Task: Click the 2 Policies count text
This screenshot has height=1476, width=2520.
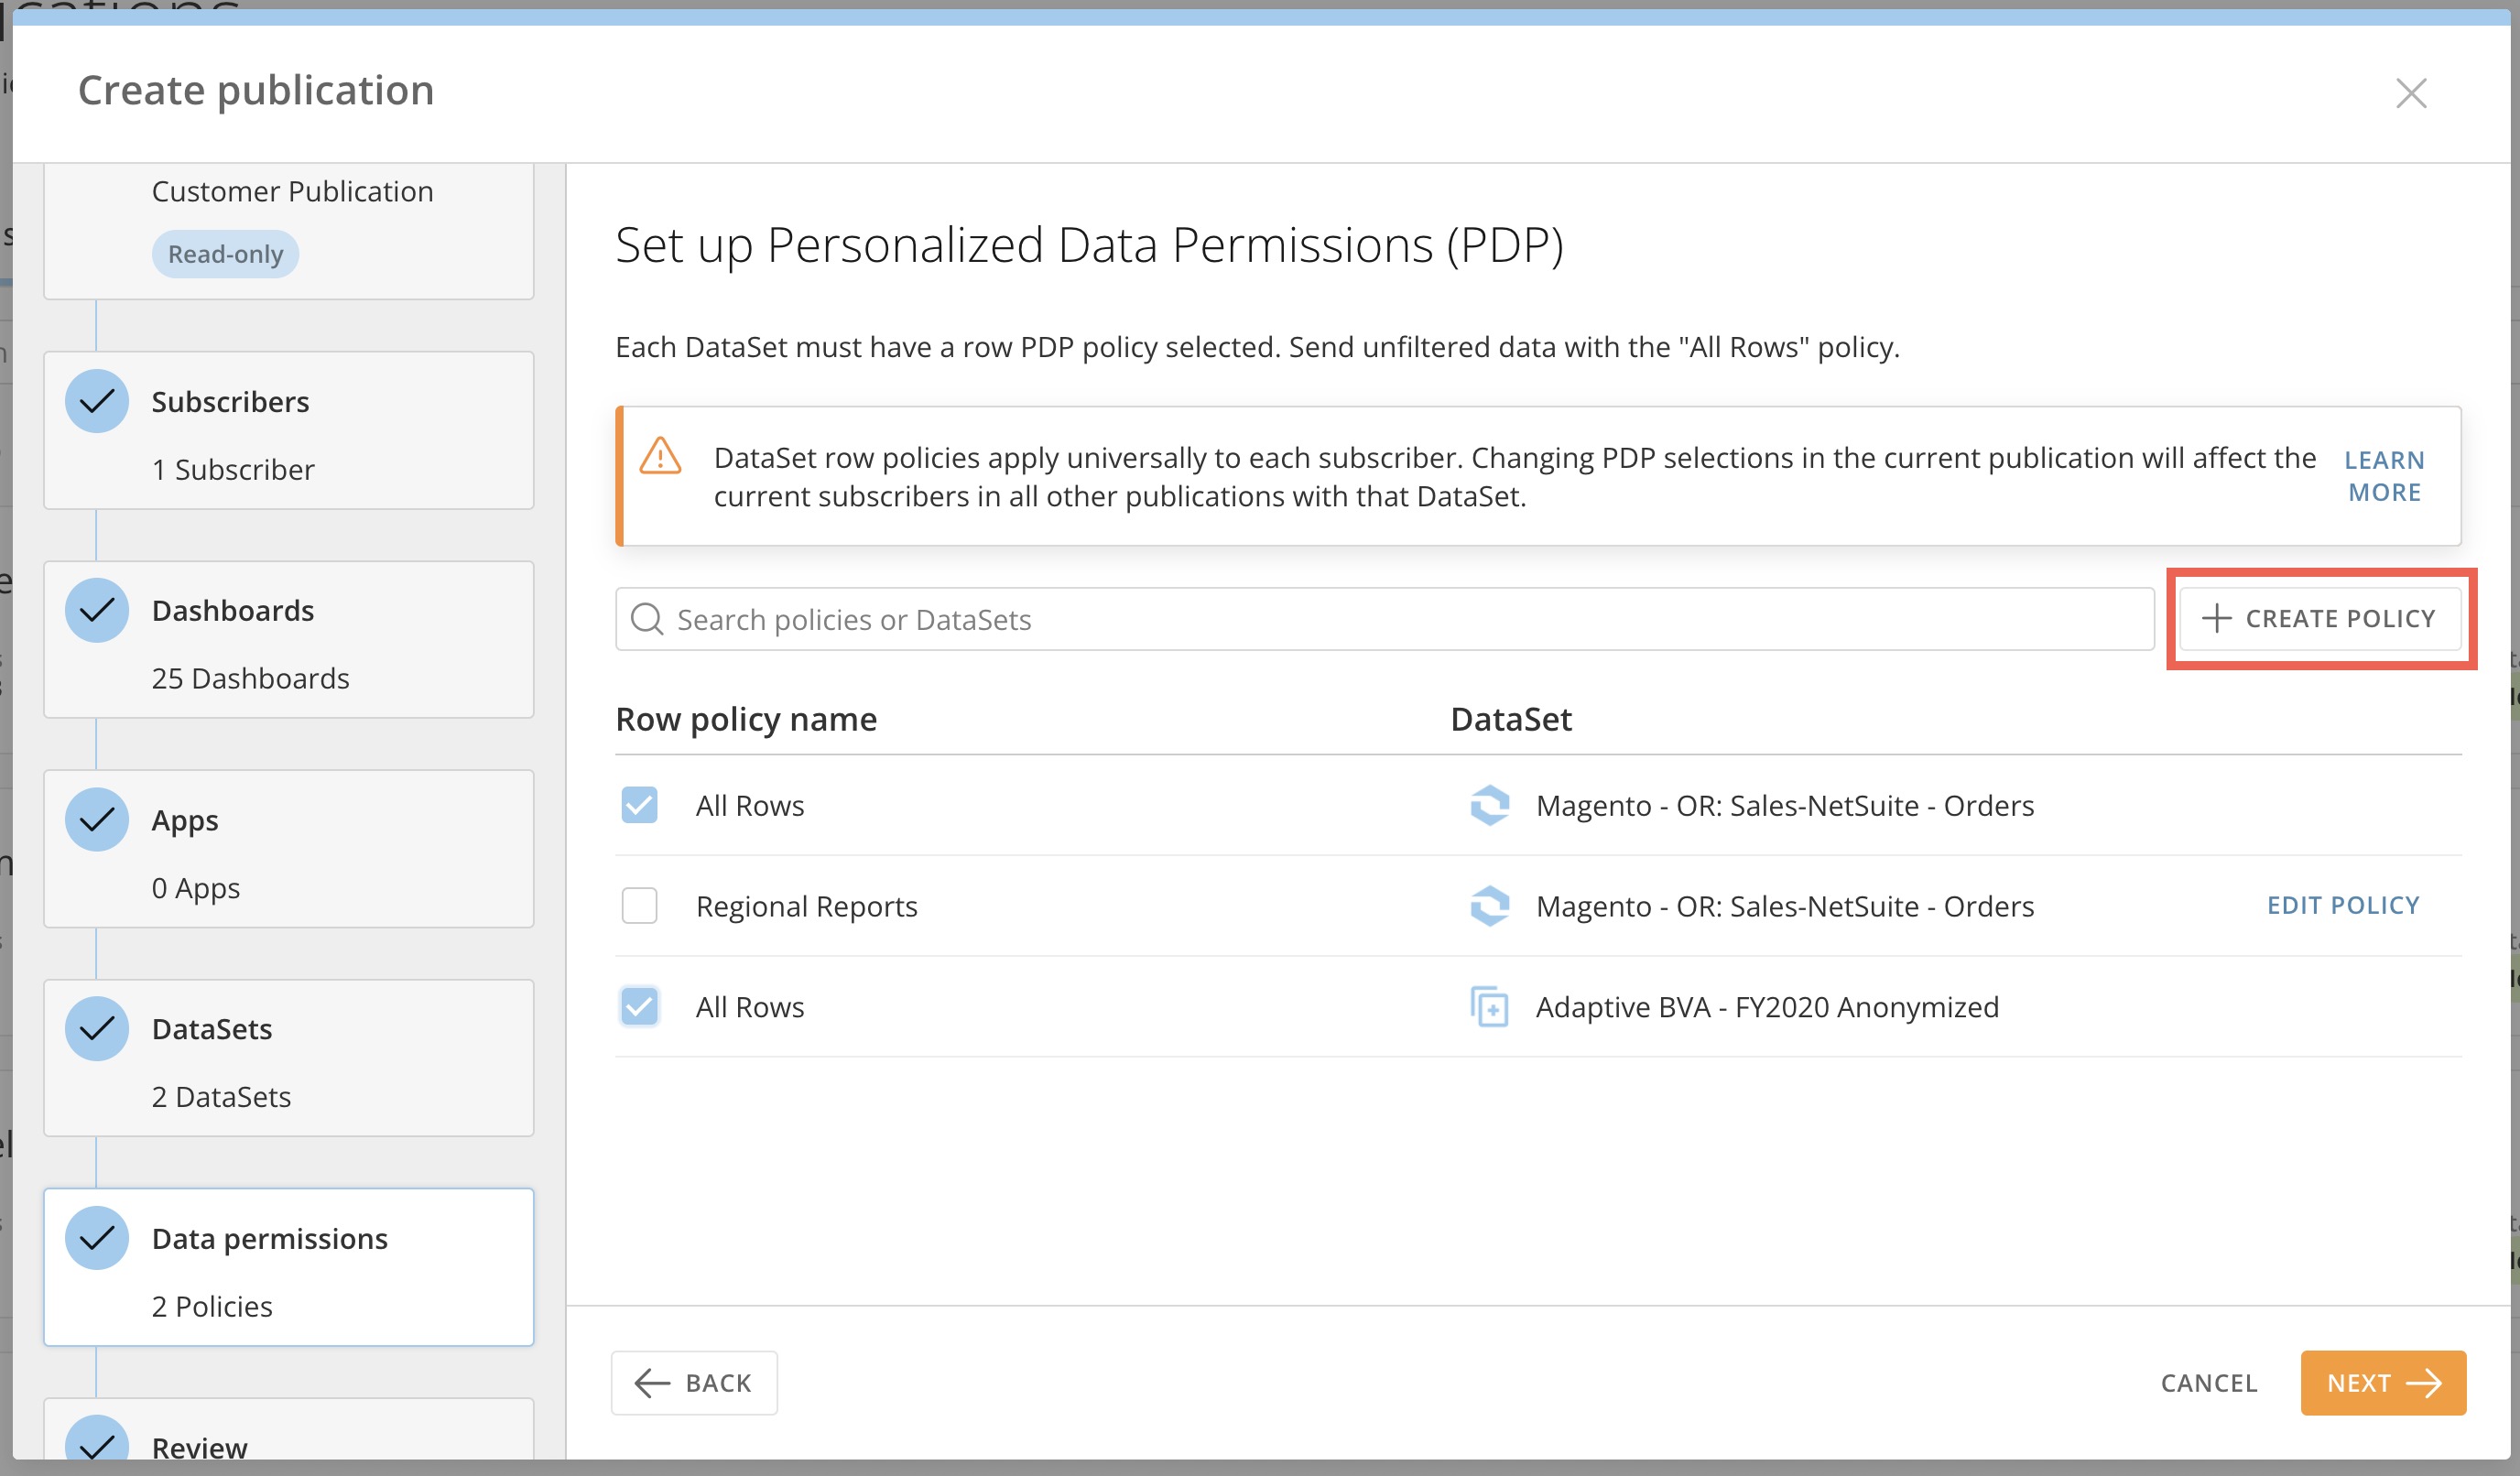Action: (x=212, y=1306)
